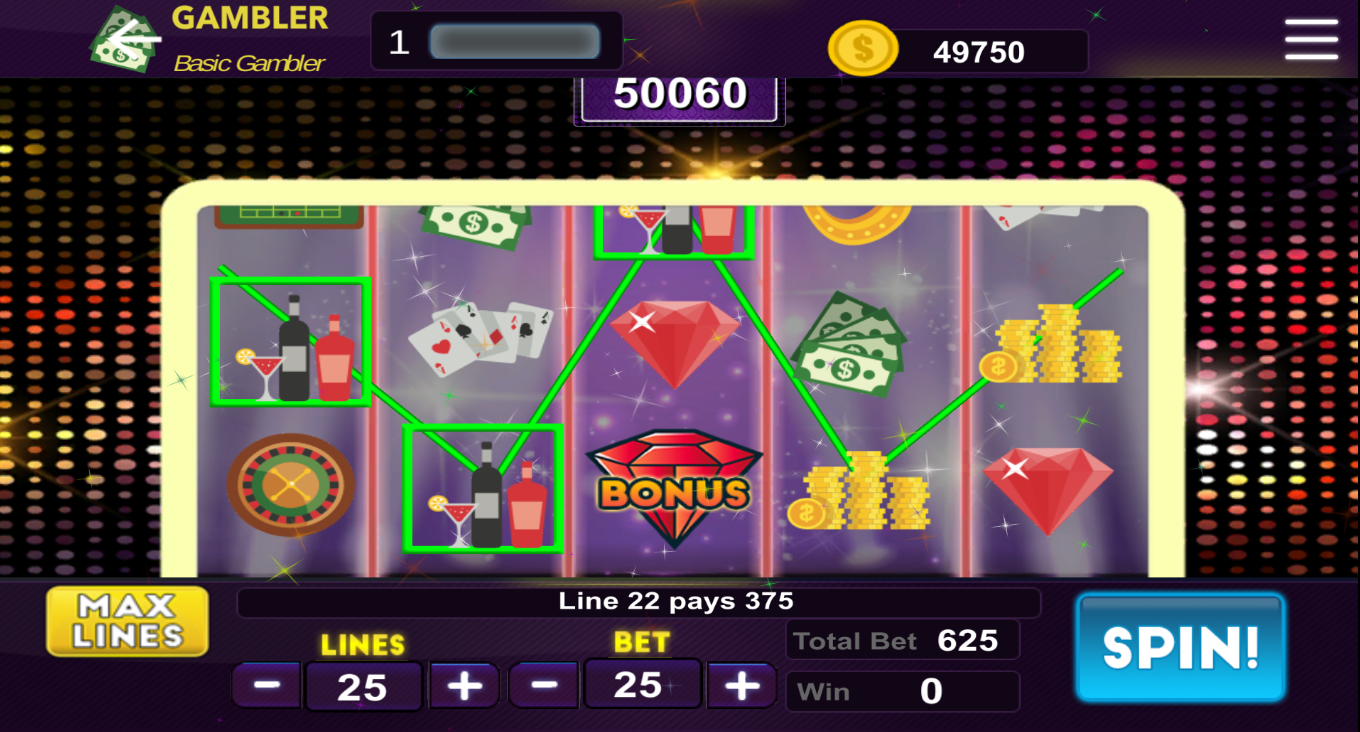Hit the SPIN! button
The image size is (1360, 732).
(x=1180, y=648)
